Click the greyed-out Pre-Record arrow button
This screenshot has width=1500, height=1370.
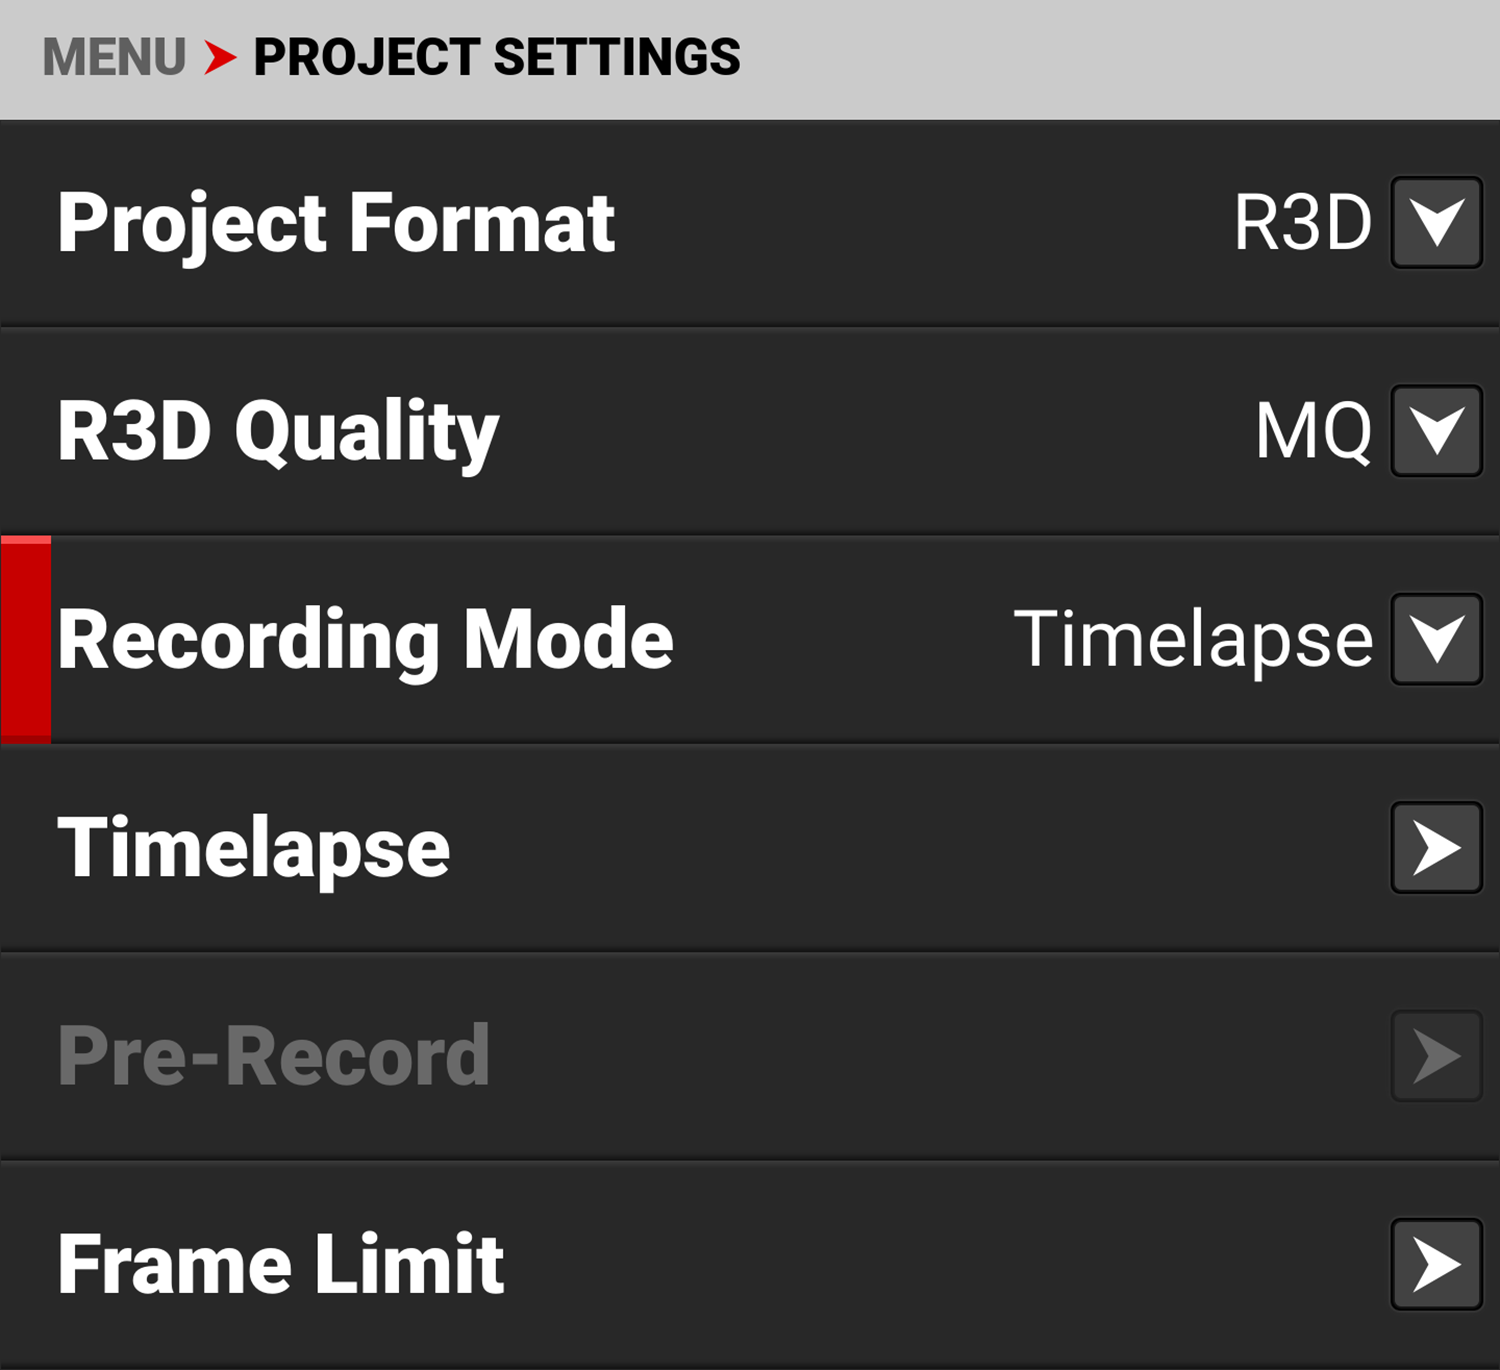coord(1436,1056)
